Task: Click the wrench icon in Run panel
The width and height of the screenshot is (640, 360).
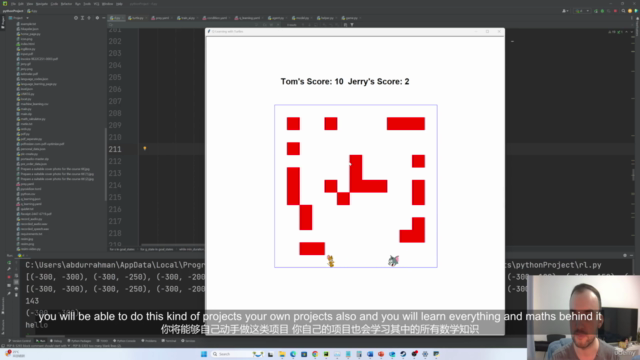Action: pyautogui.click(x=9, y=269)
